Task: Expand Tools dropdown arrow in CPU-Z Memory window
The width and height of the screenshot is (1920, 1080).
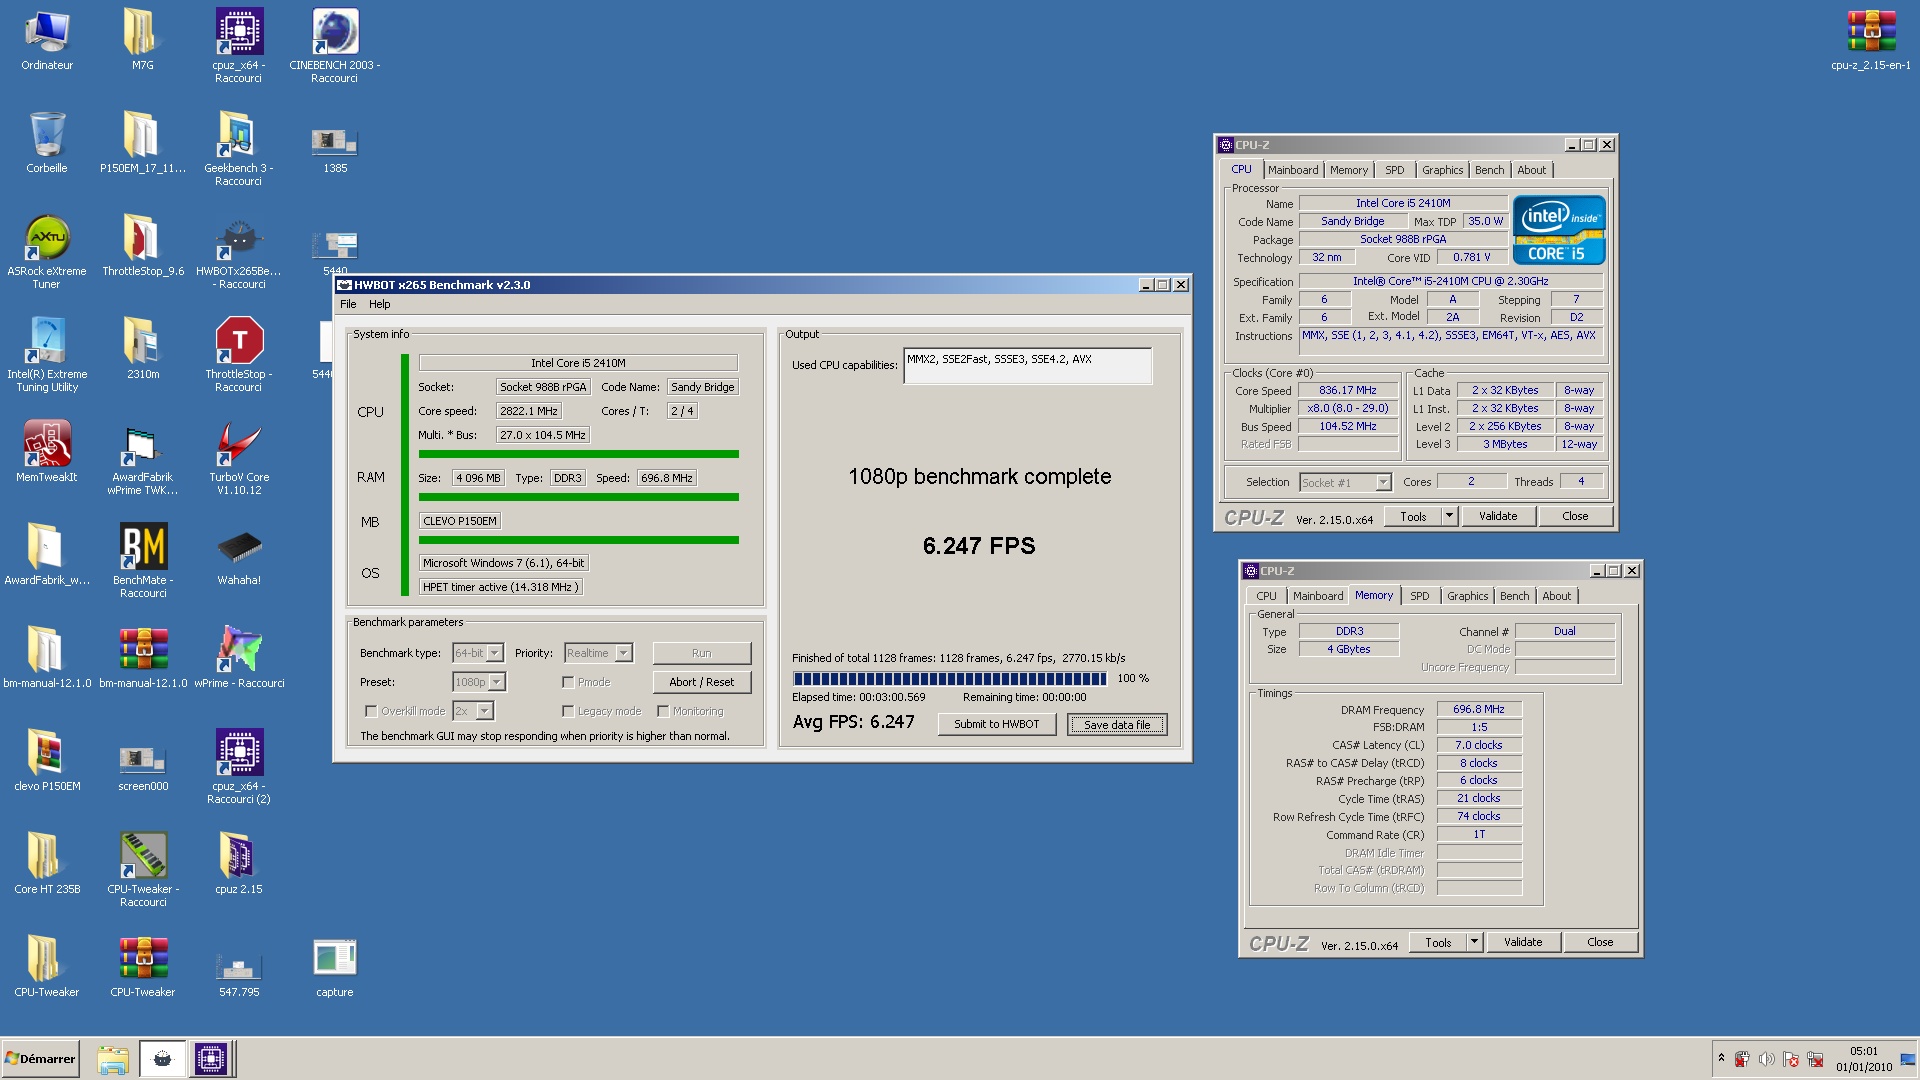Action: click(x=1474, y=942)
